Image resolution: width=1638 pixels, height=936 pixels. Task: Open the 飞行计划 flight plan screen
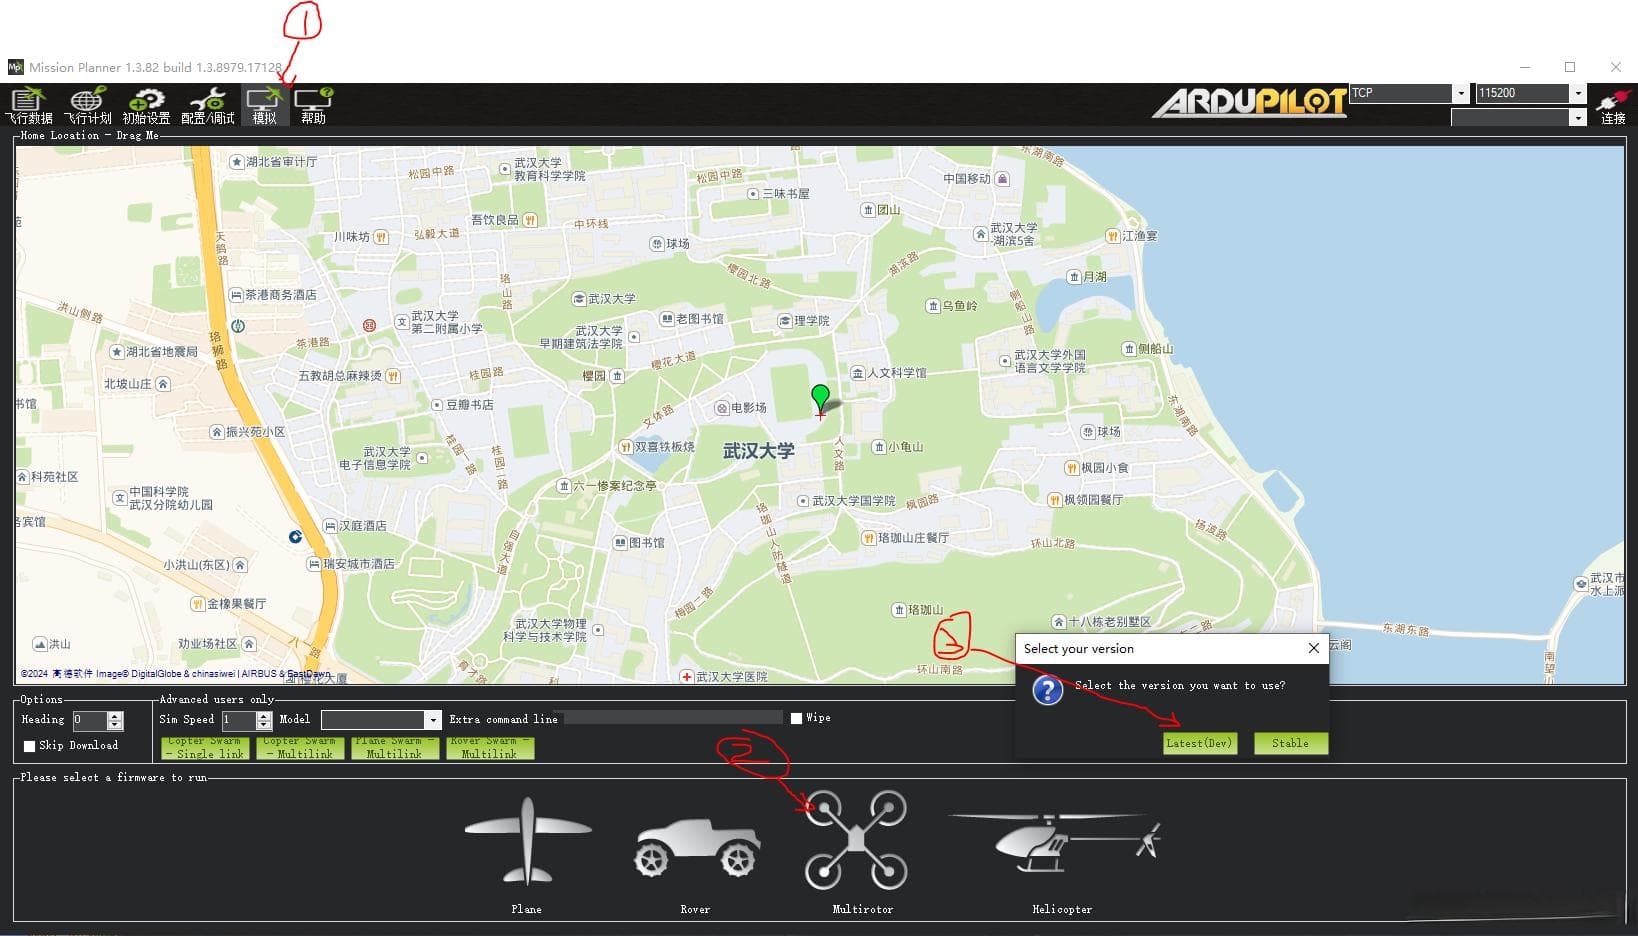pyautogui.click(x=88, y=105)
